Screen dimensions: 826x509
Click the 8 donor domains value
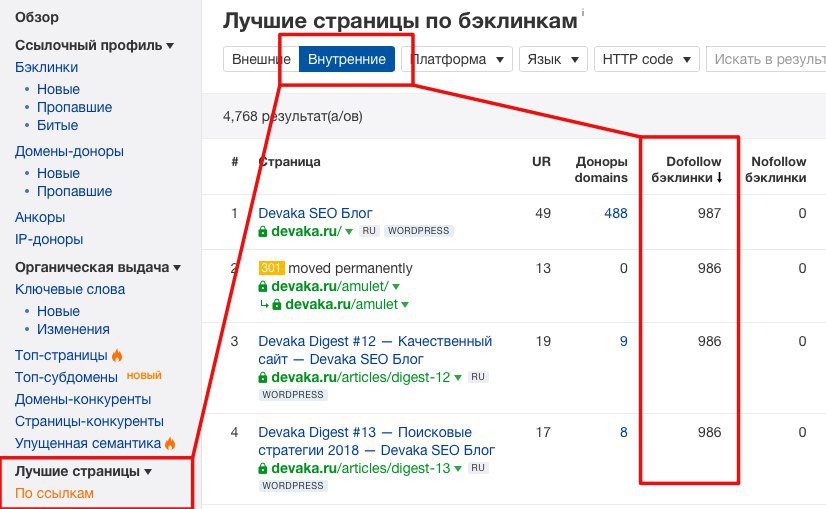pyautogui.click(x=623, y=432)
